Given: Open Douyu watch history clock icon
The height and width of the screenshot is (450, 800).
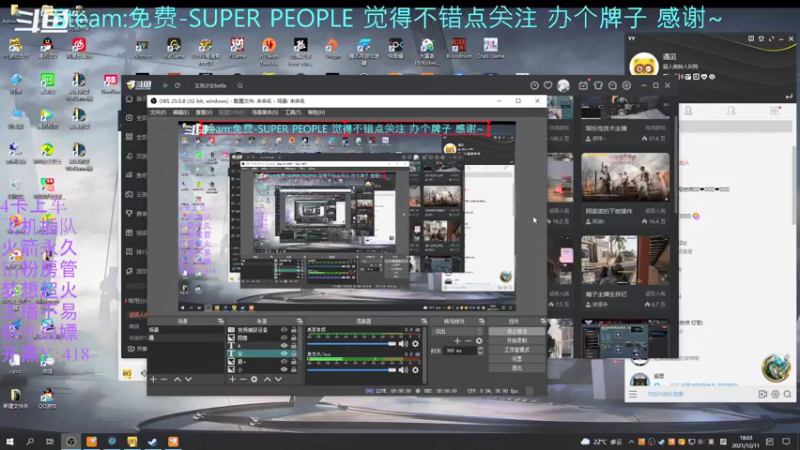Looking at the screenshot, I should click(x=534, y=86).
